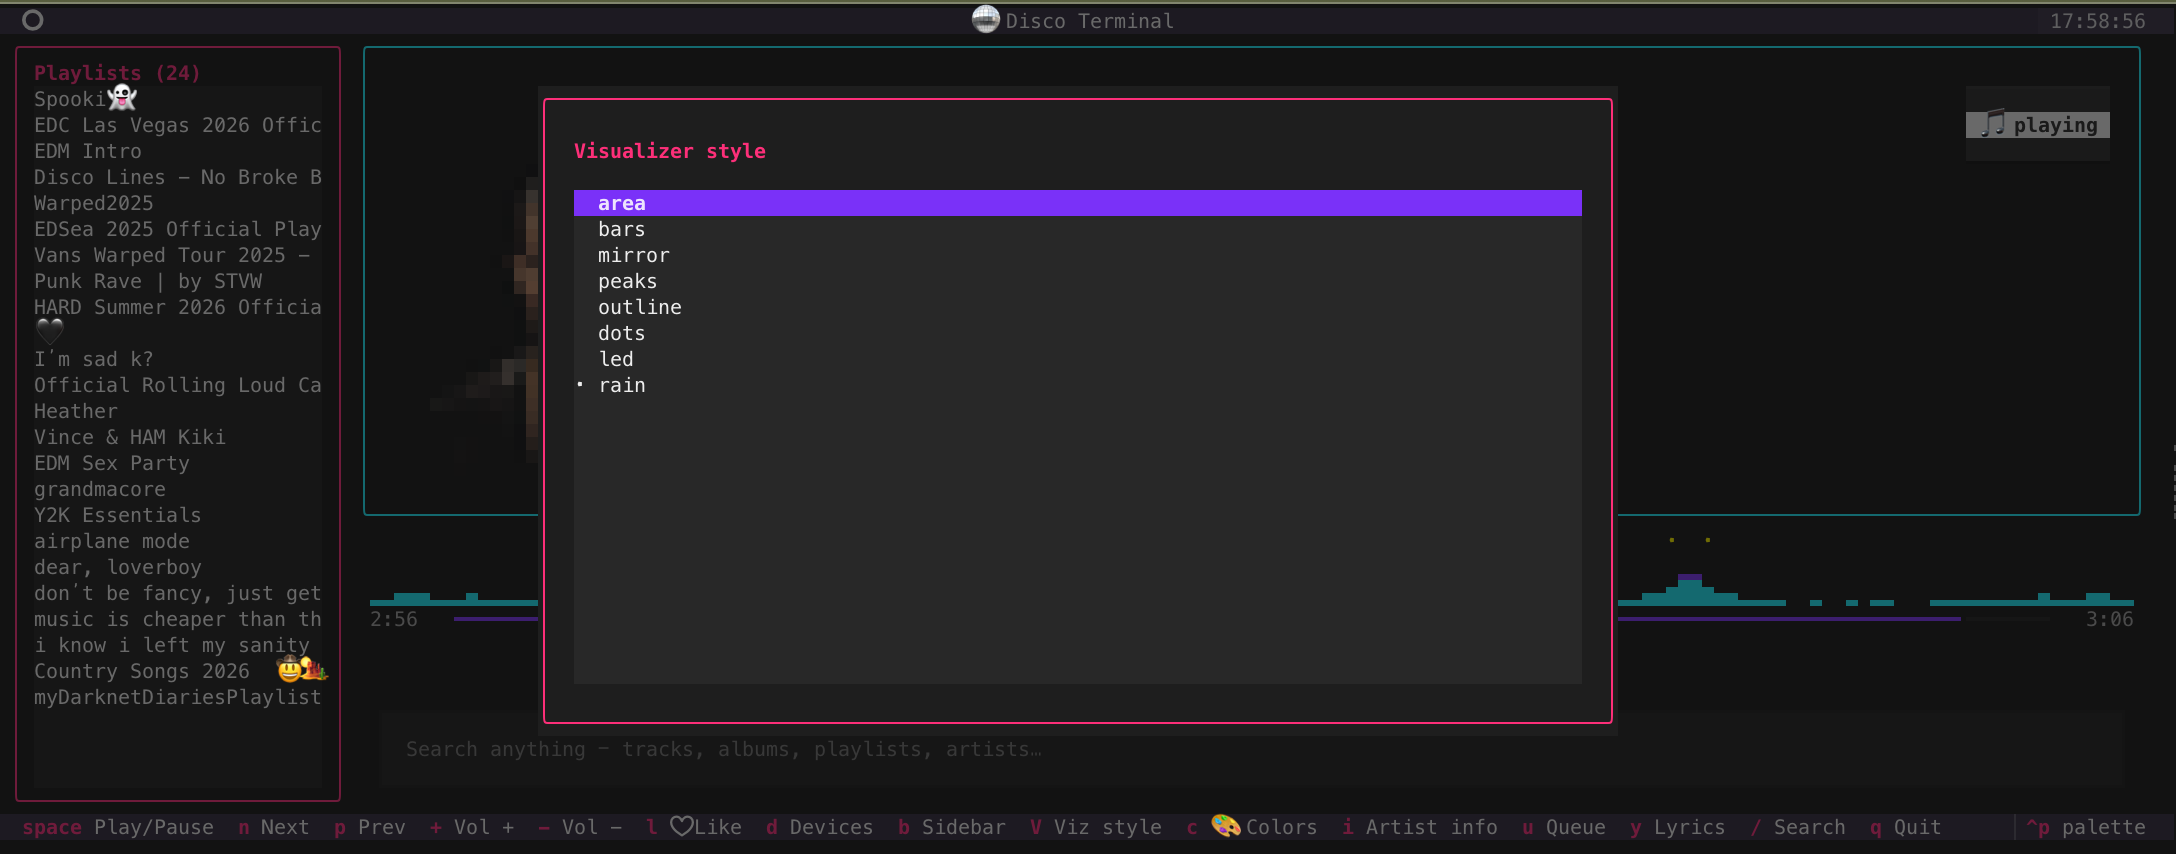2176x854 pixels.
Task: Click the 17:58:56 clock
Action: 2097,21
